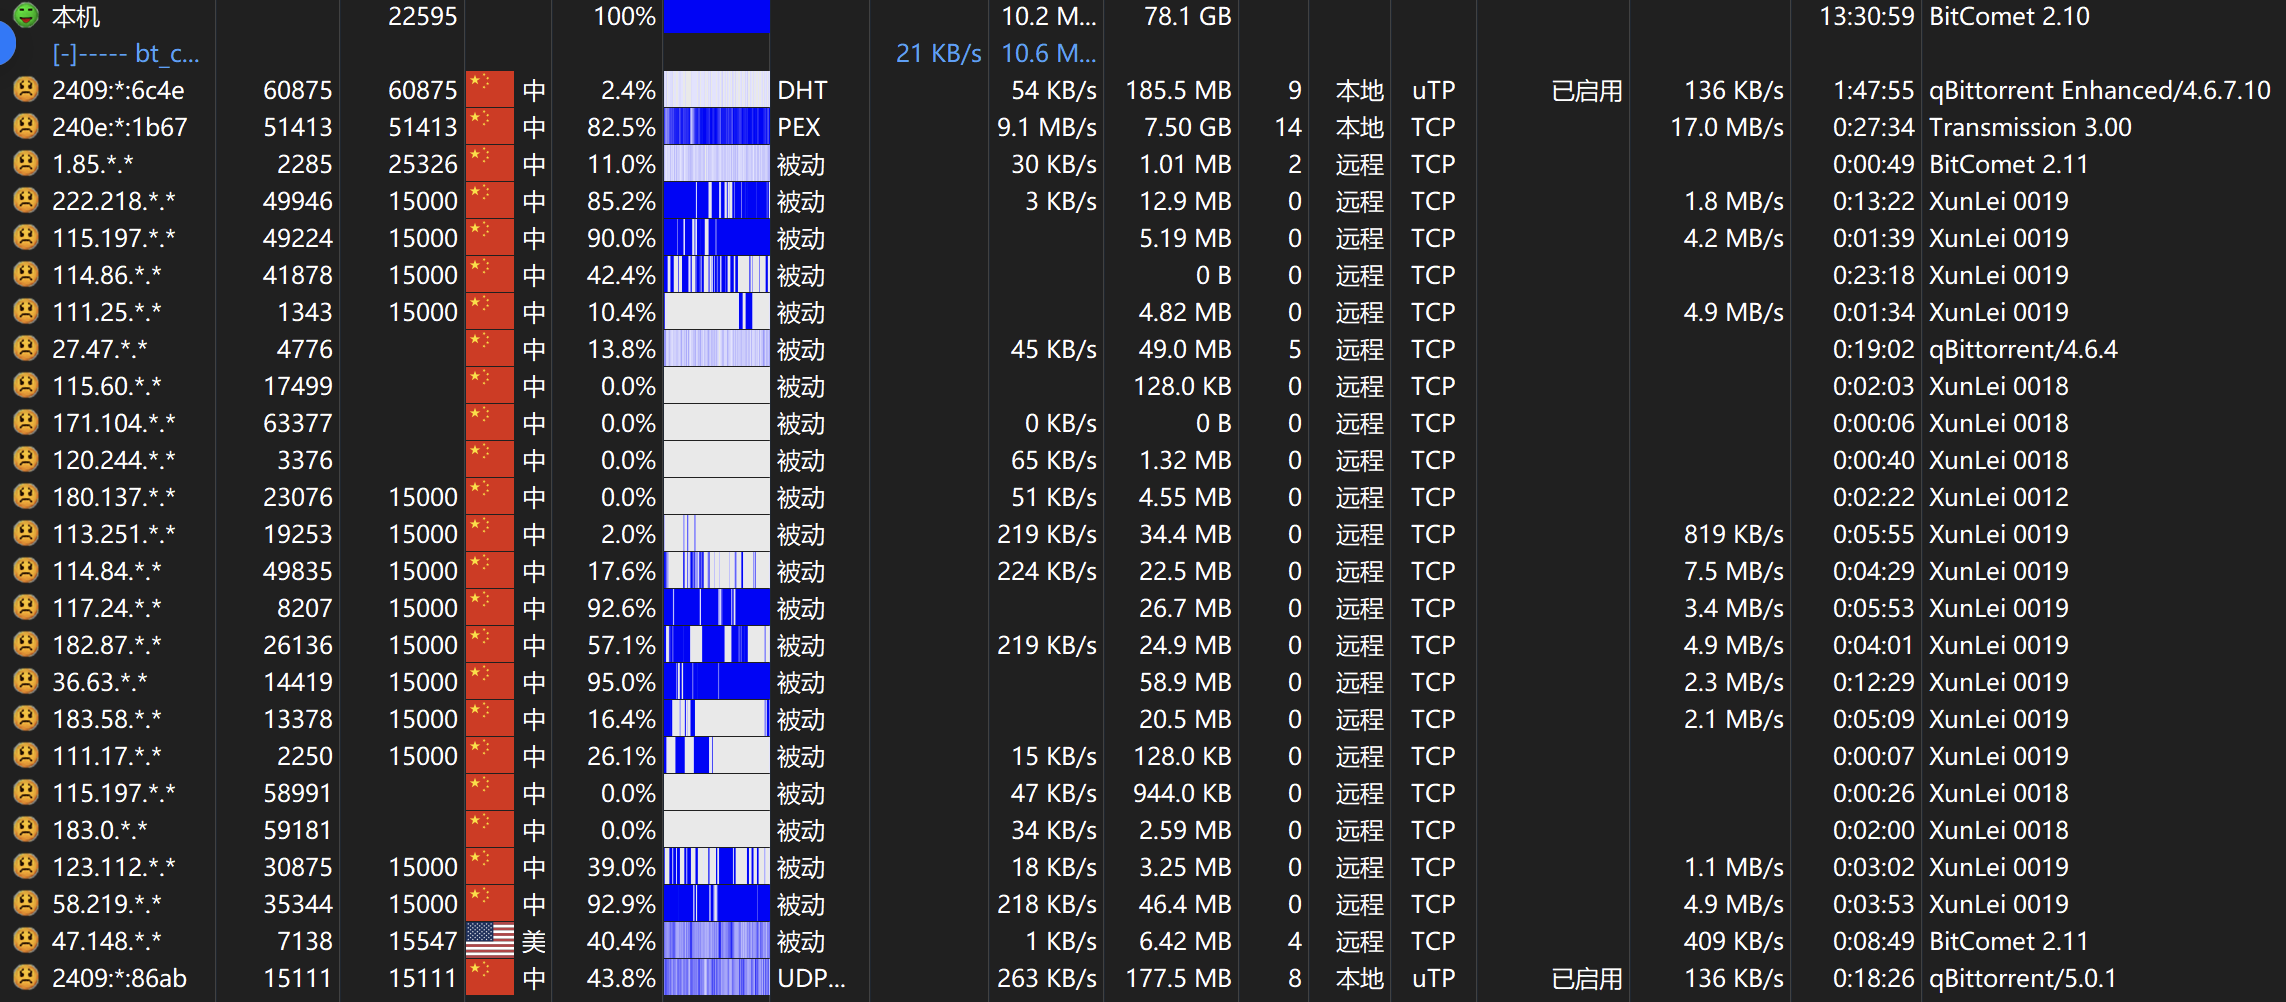This screenshot has width=2286, height=1002.
Task: Click the '819 KB/s' peer speed cell
Action: [x=1733, y=534]
